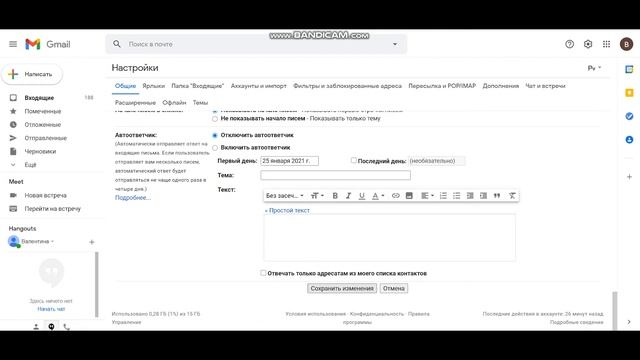Screen dimensions: 640x360
Task: Select Включить автоответчик radio button
Action: coord(215,148)
